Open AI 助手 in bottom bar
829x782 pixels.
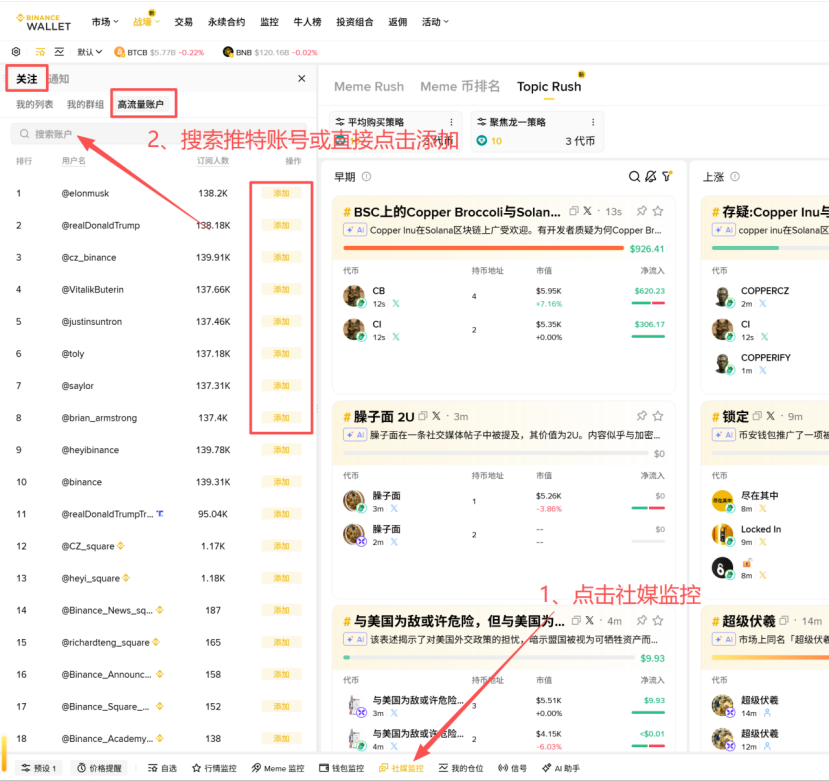click(x=561, y=768)
